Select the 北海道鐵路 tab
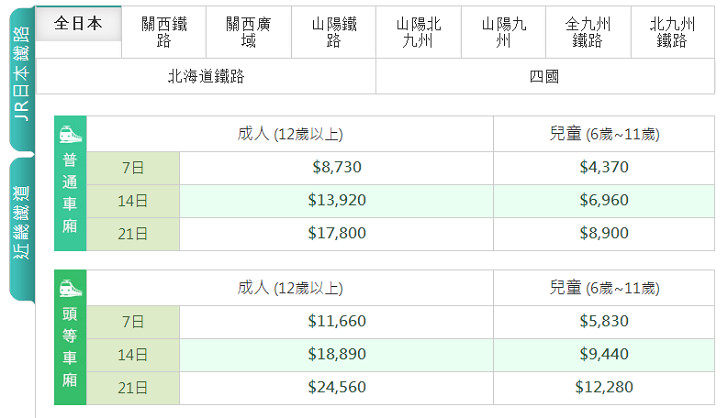Screen dimensions: 728x418 pyautogui.click(x=206, y=76)
